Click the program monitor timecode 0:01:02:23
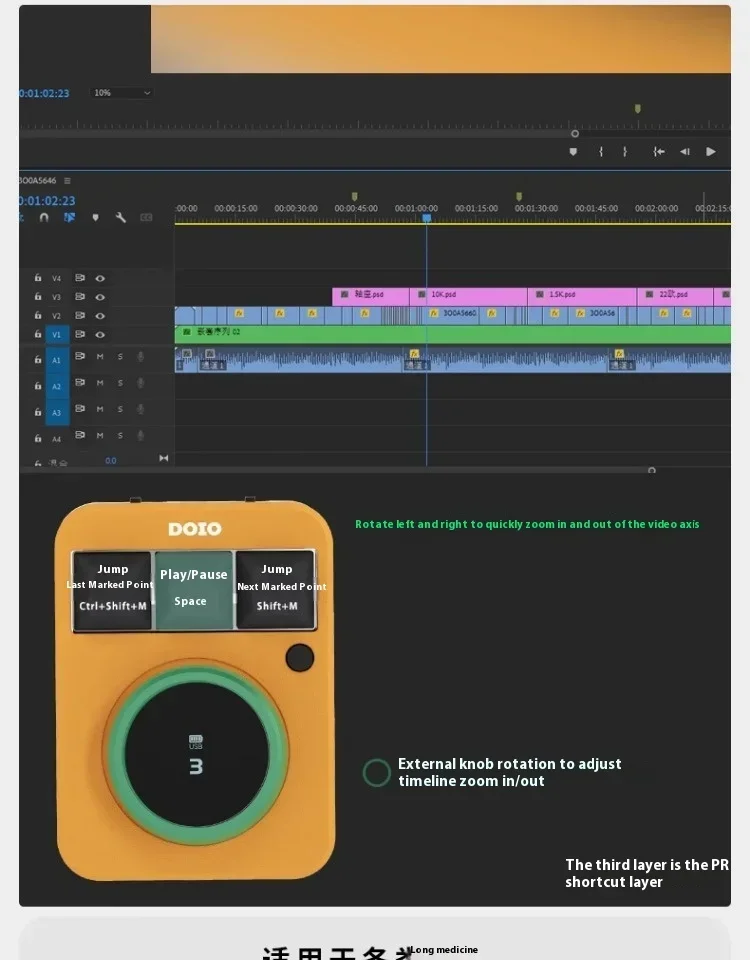Image resolution: width=750 pixels, height=960 pixels. [x=44, y=93]
